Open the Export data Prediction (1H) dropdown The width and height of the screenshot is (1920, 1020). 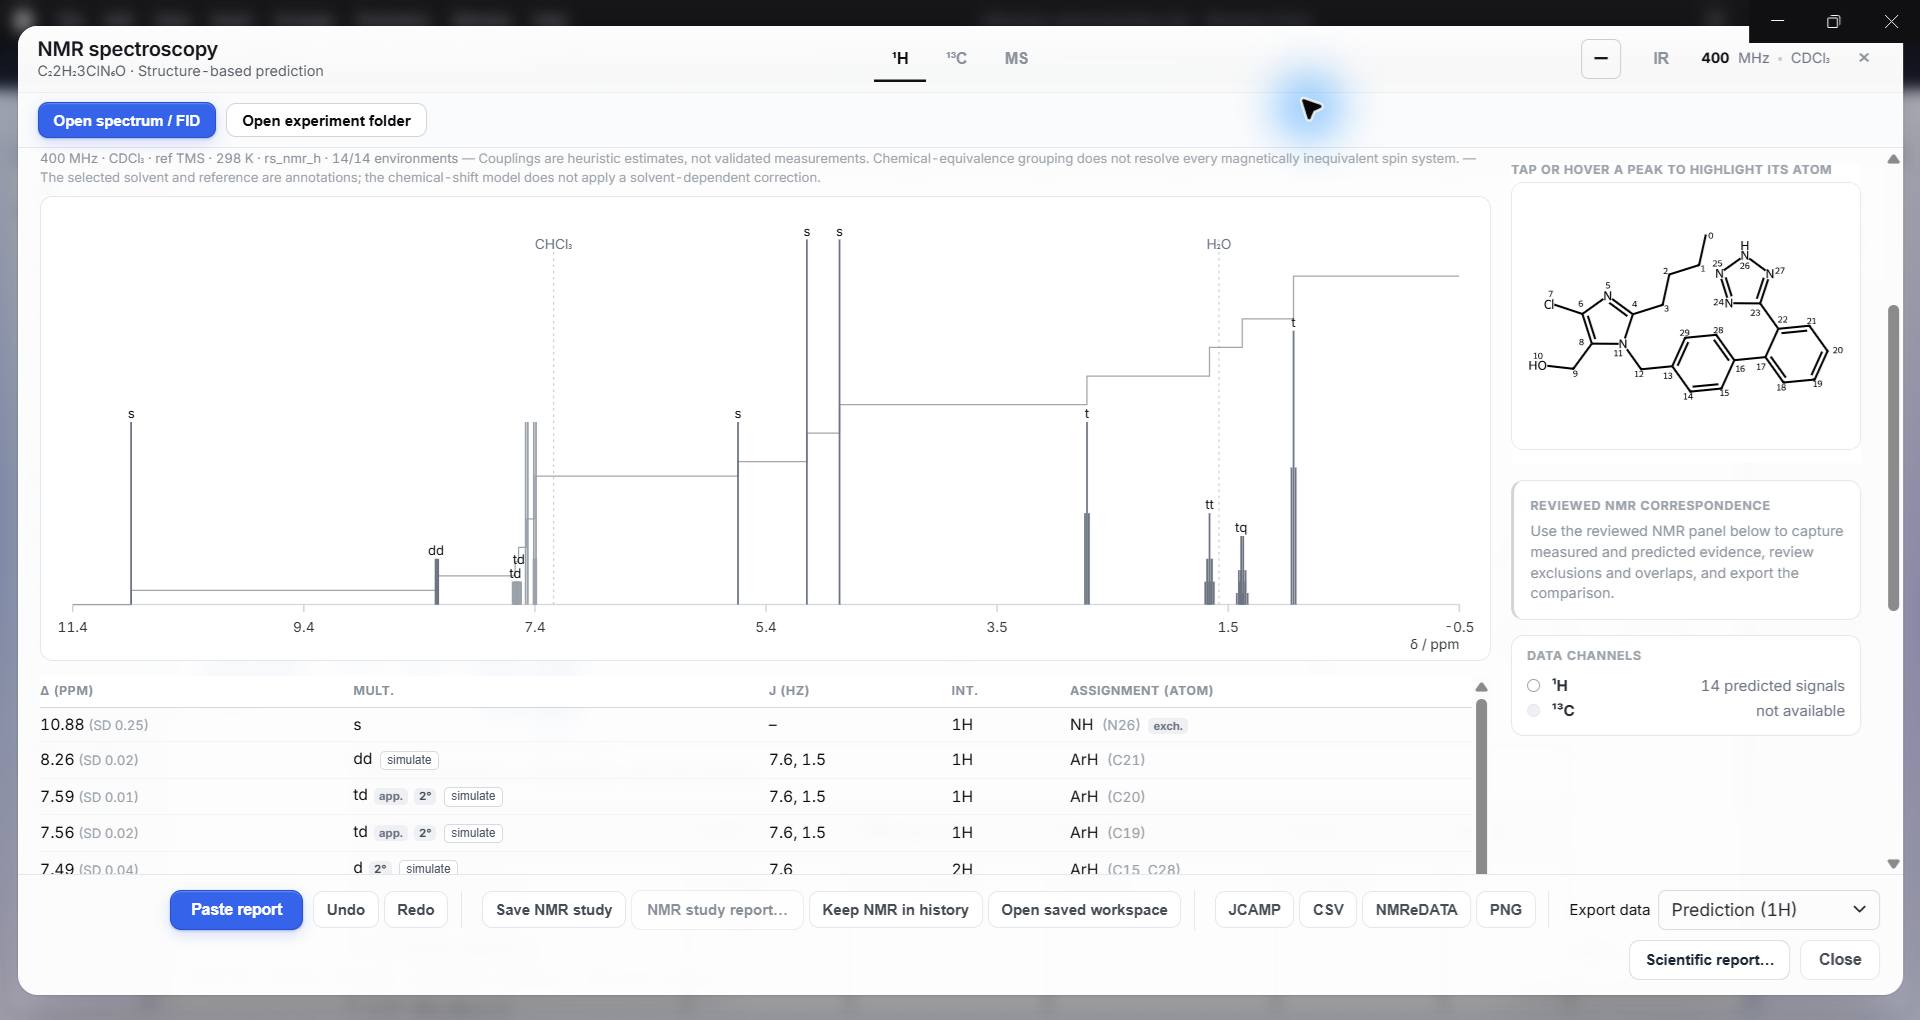[x=1768, y=909]
